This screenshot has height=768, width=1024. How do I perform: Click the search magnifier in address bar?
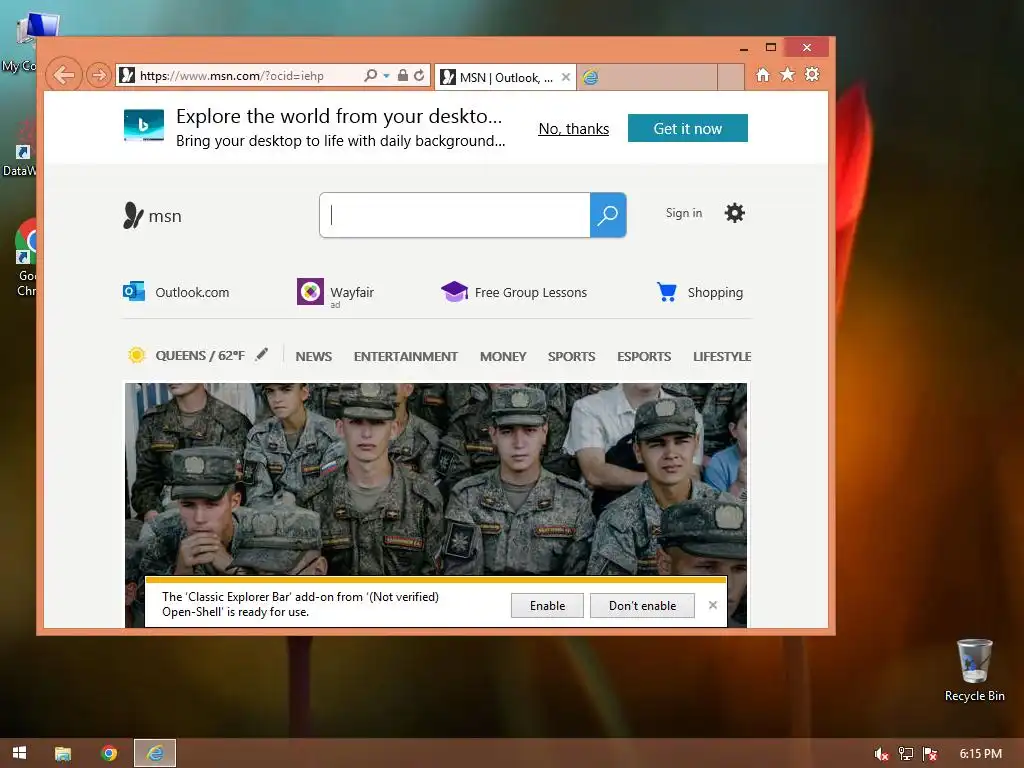[x=370, y=76]
